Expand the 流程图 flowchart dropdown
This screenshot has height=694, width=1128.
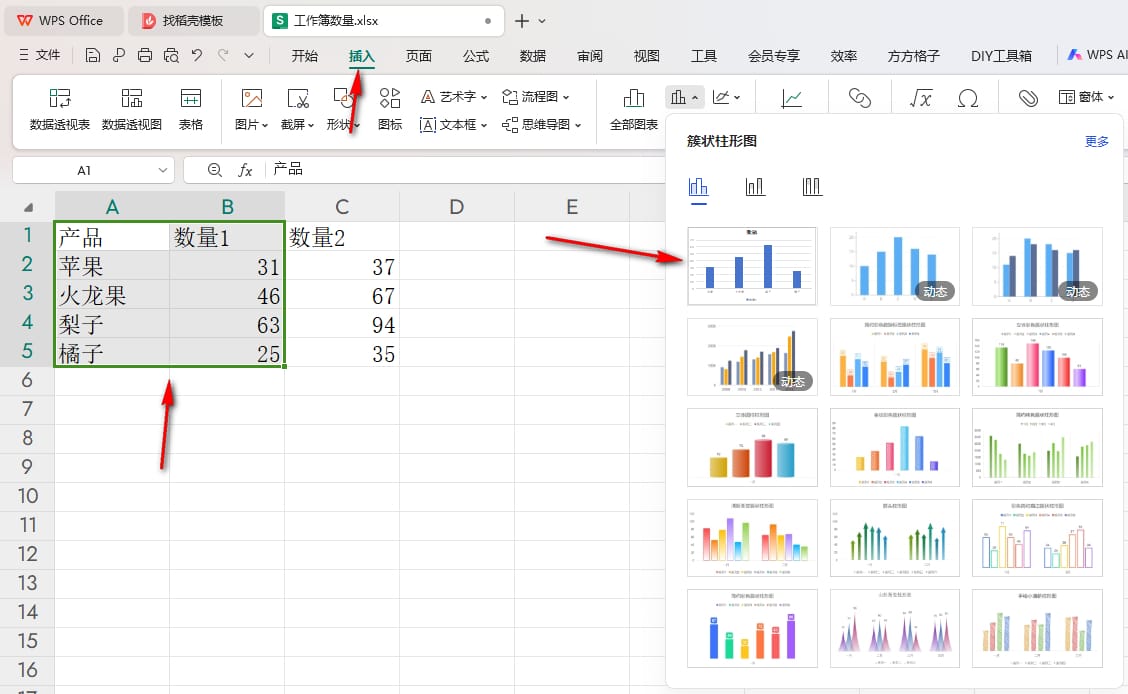[x=536, y=96]
